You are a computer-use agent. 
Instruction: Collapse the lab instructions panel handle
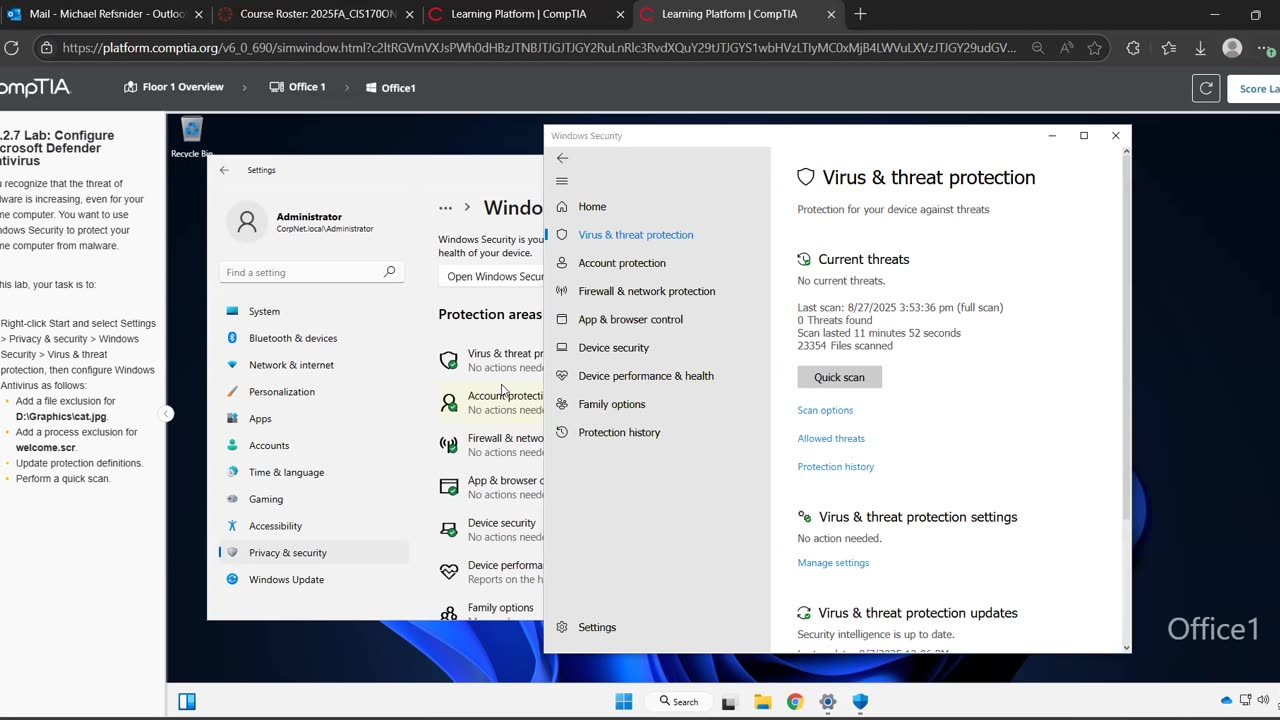pos(166,413)
